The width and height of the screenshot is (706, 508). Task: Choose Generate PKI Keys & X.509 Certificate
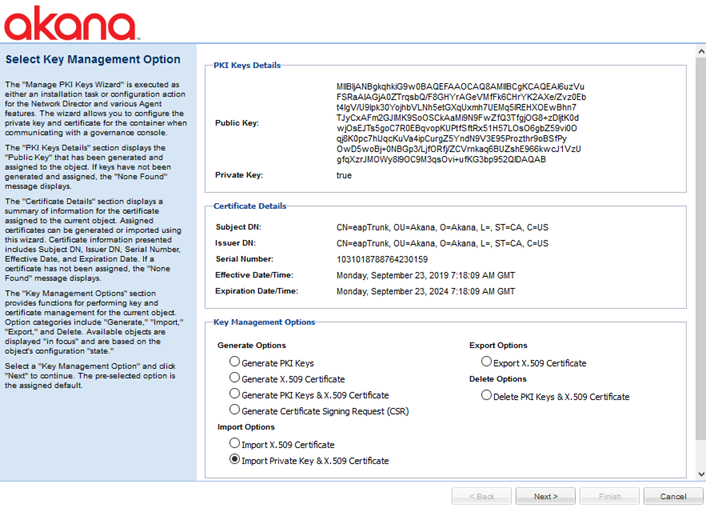[x=235, y=394]
